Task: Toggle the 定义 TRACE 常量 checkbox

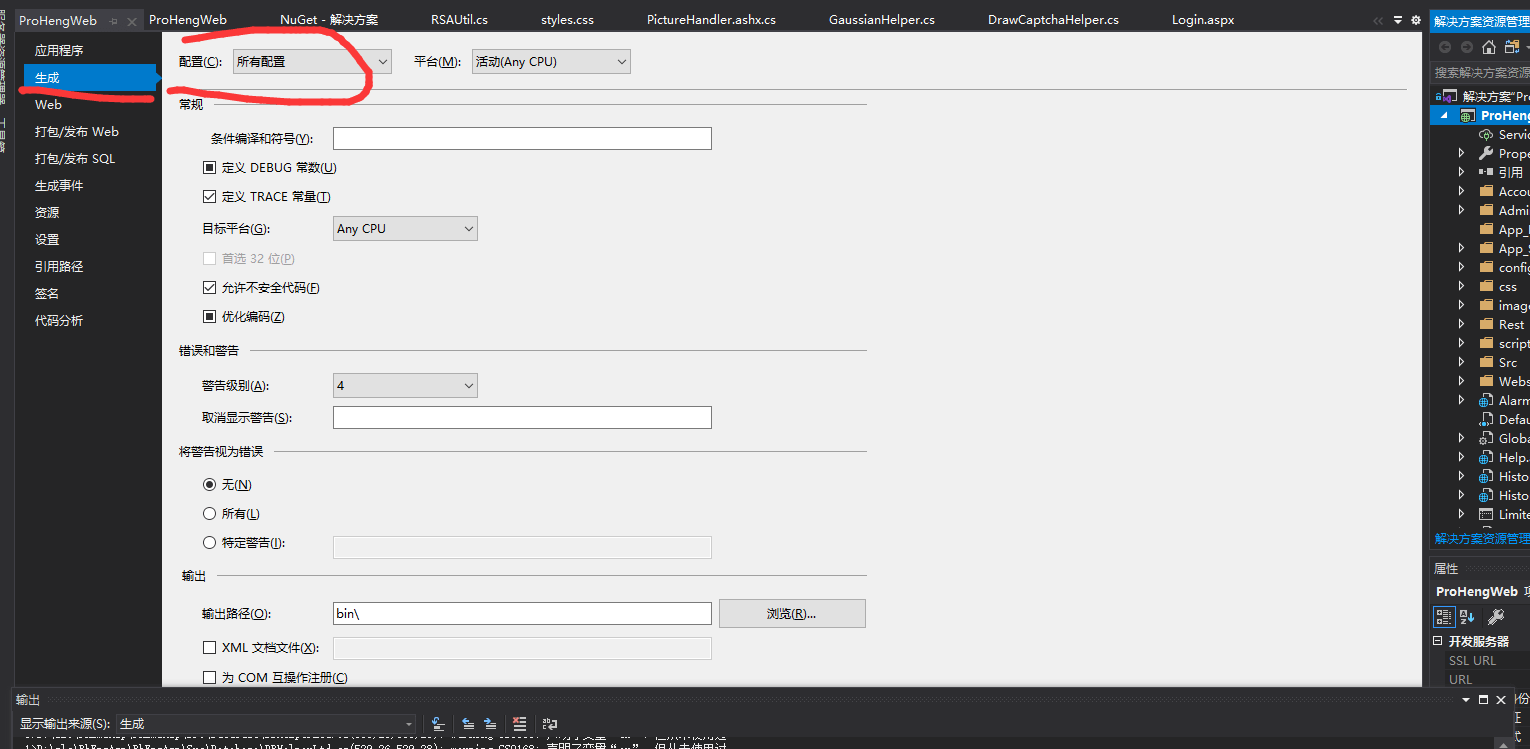Action: (x=209, y=197)
